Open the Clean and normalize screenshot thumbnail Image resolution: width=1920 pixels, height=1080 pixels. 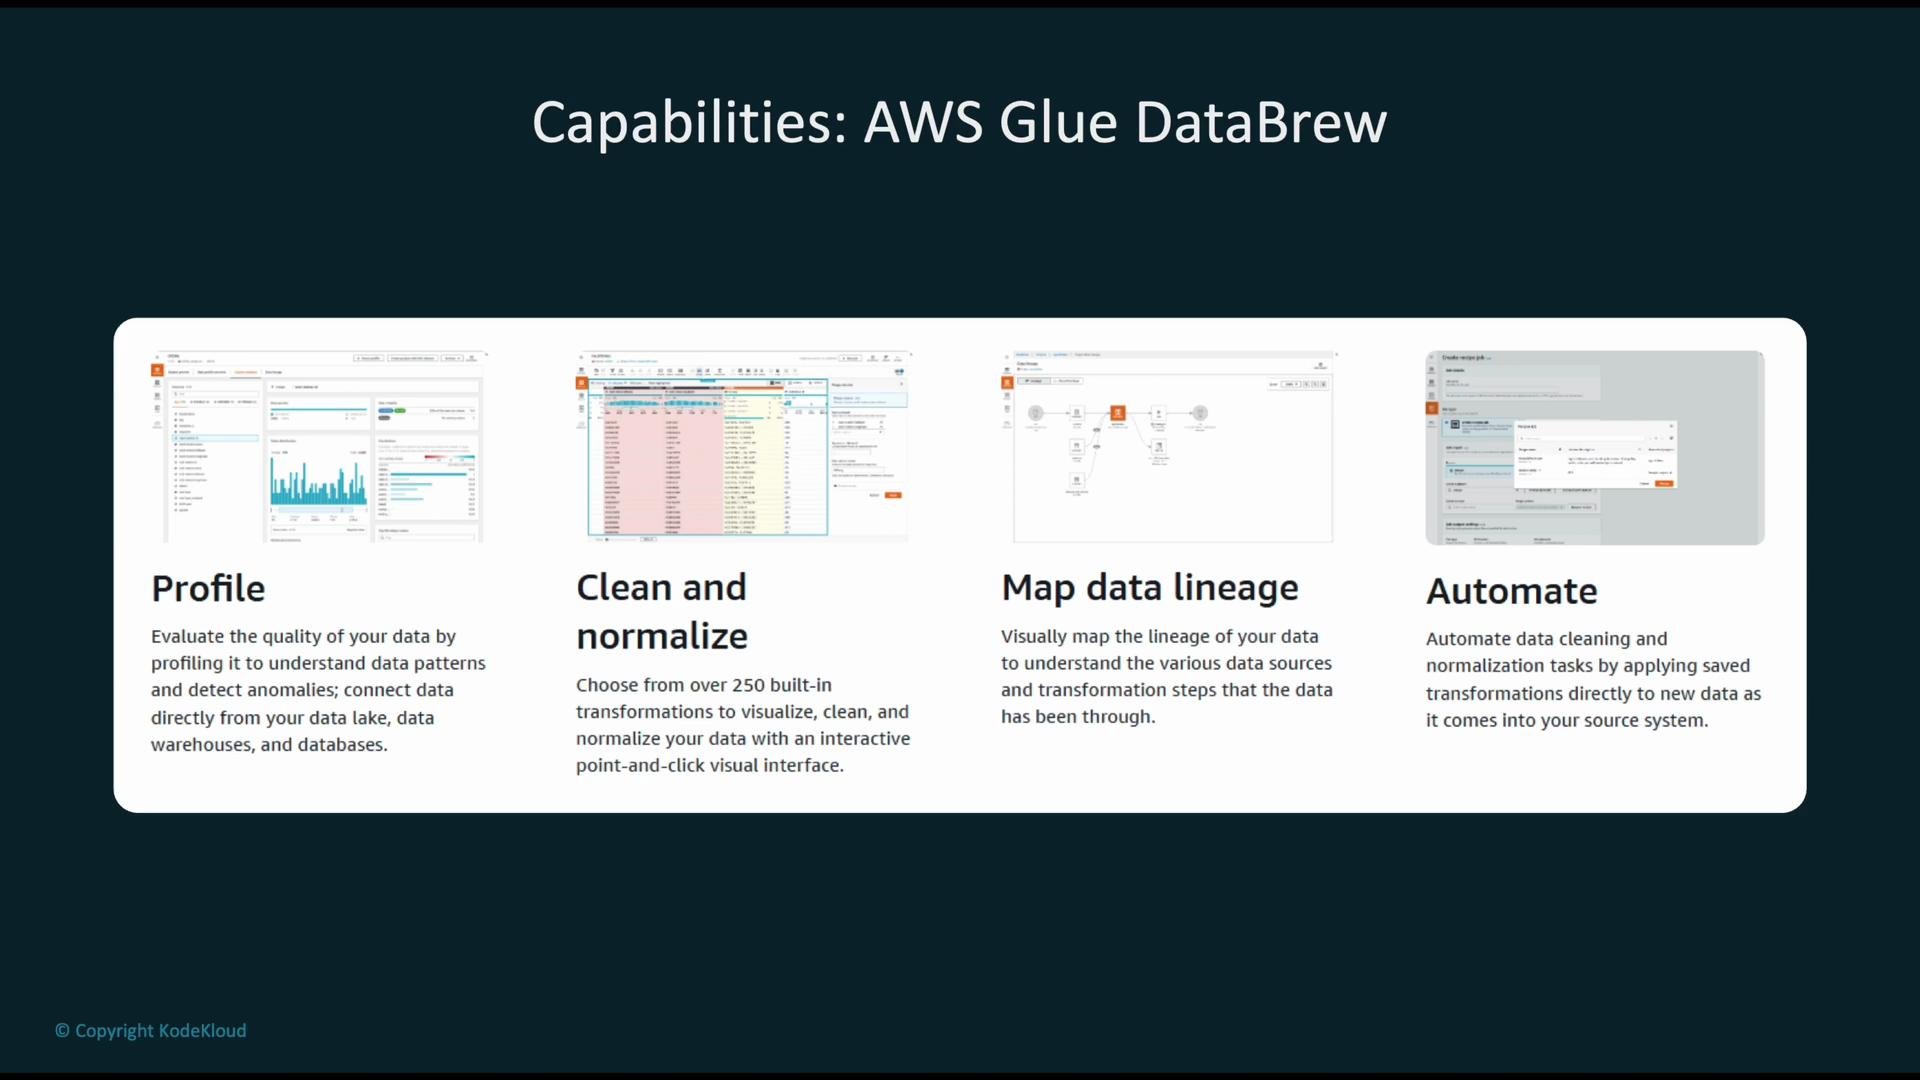pos(743,447)
